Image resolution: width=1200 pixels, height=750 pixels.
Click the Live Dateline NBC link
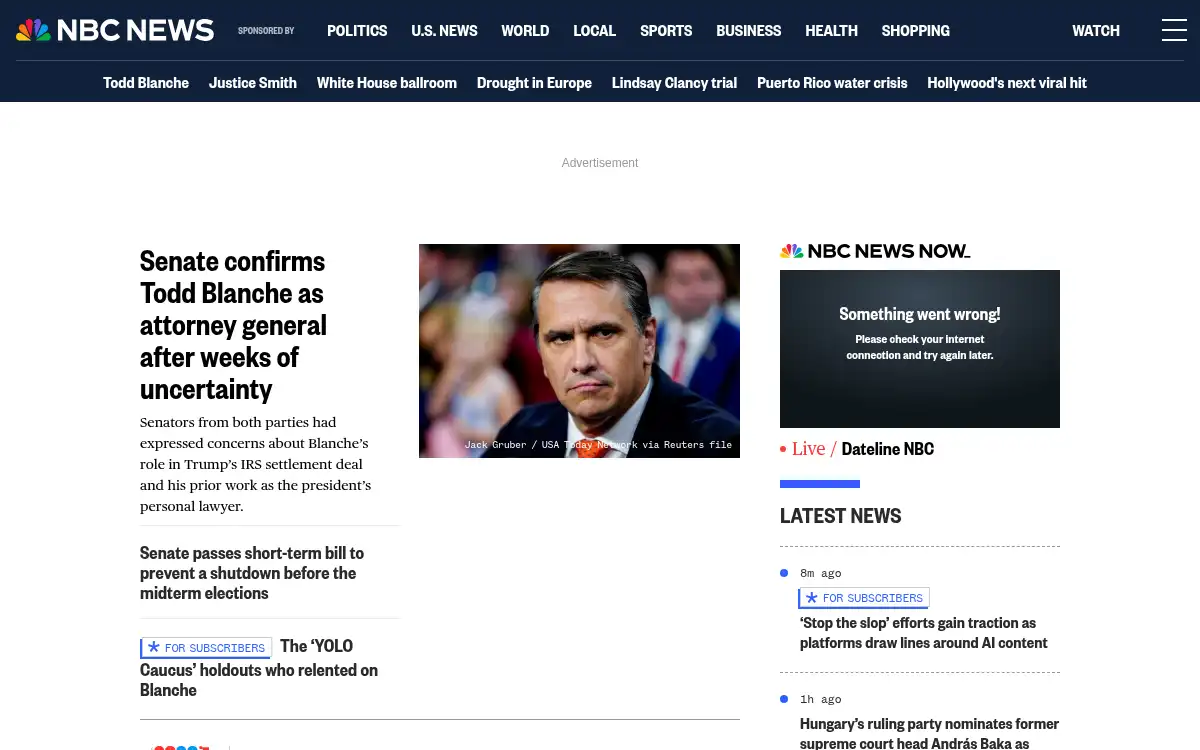point(857,449)
